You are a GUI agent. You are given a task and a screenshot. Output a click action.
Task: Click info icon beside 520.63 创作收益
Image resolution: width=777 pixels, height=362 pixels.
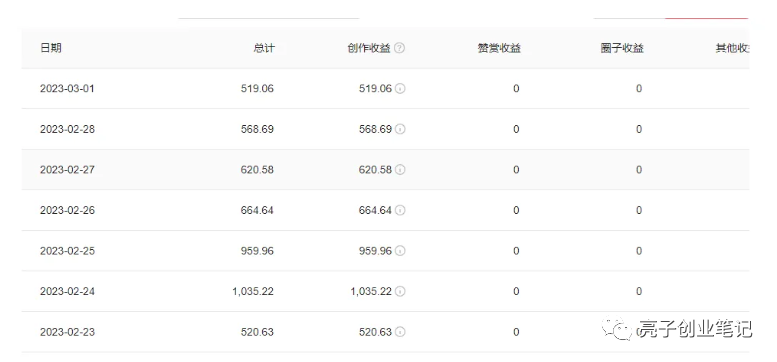[400, 332]
